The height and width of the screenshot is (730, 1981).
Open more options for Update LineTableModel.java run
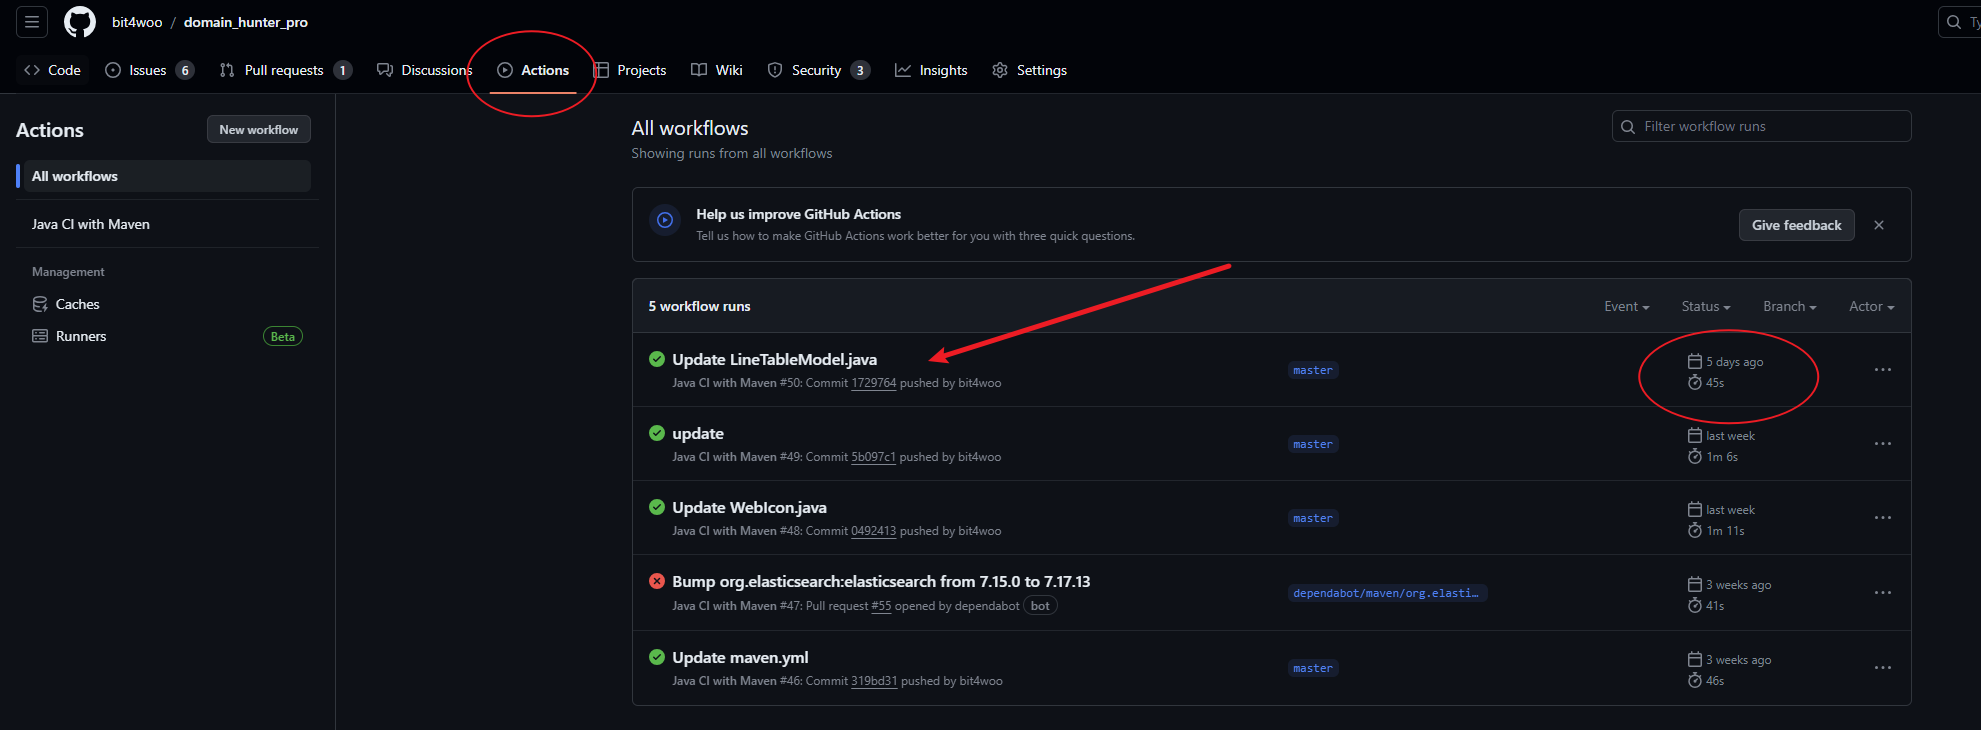click(1883, 370)
